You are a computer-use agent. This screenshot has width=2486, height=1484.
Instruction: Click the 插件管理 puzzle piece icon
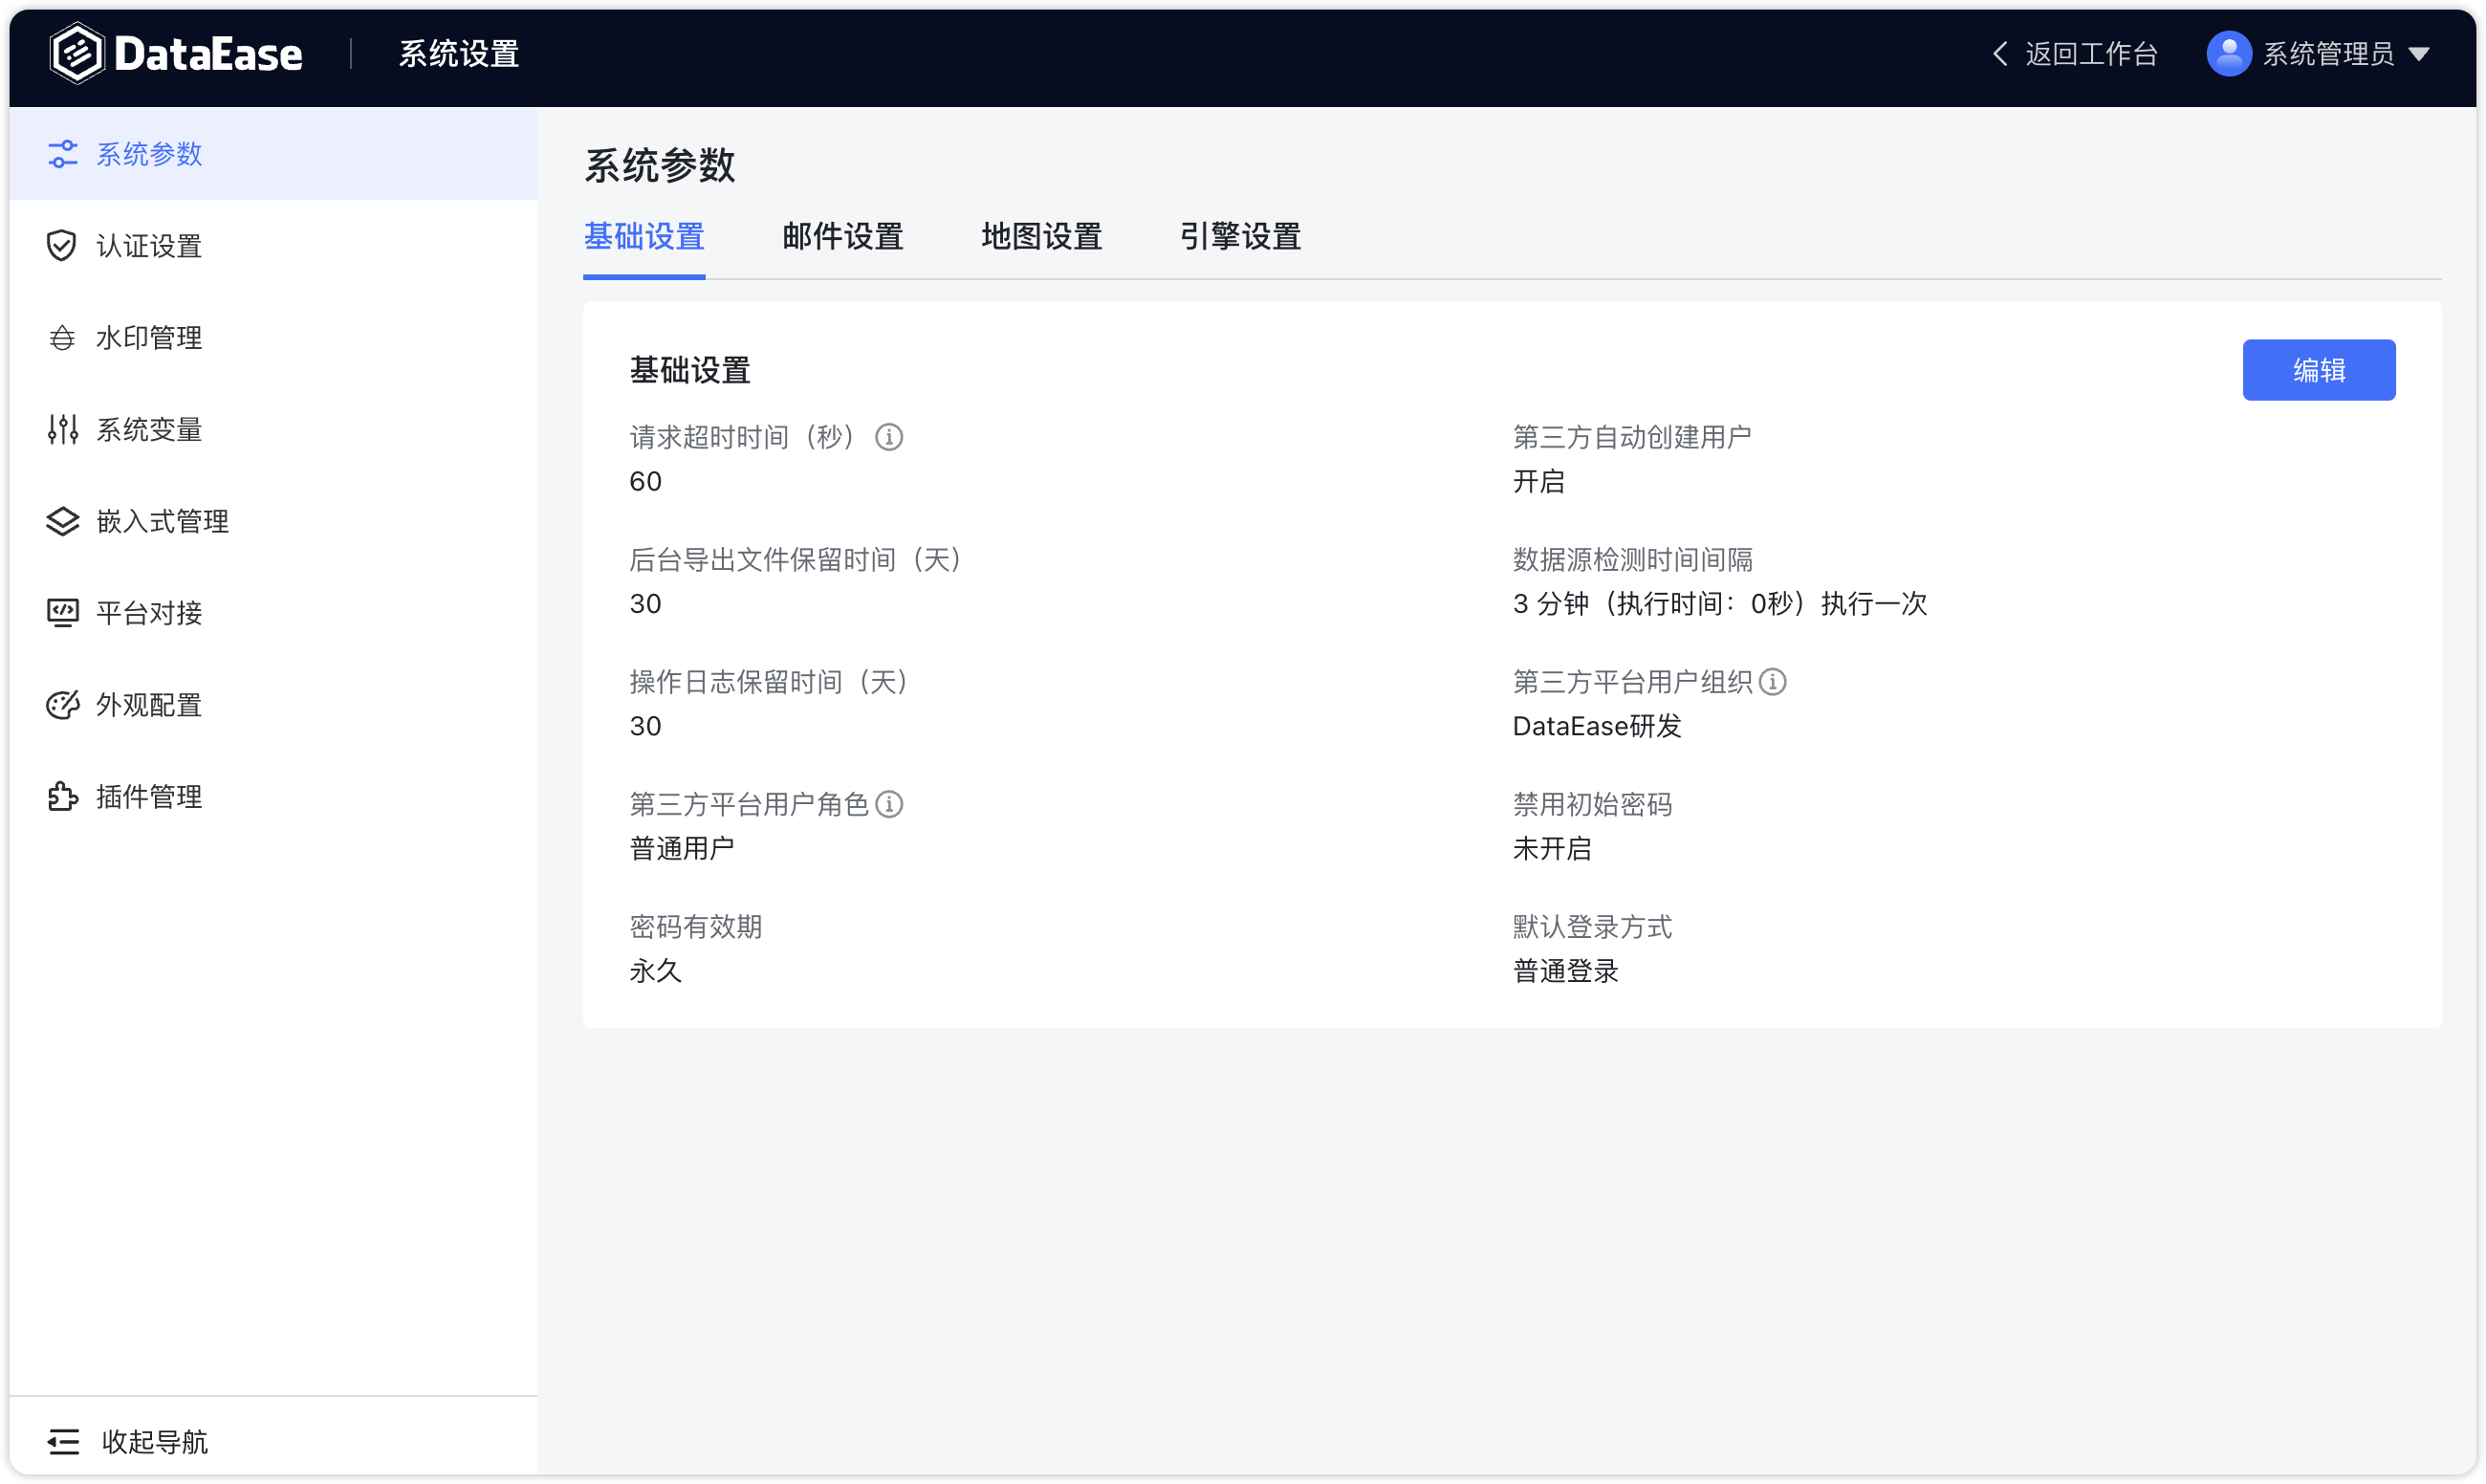[x=63, y=796]
